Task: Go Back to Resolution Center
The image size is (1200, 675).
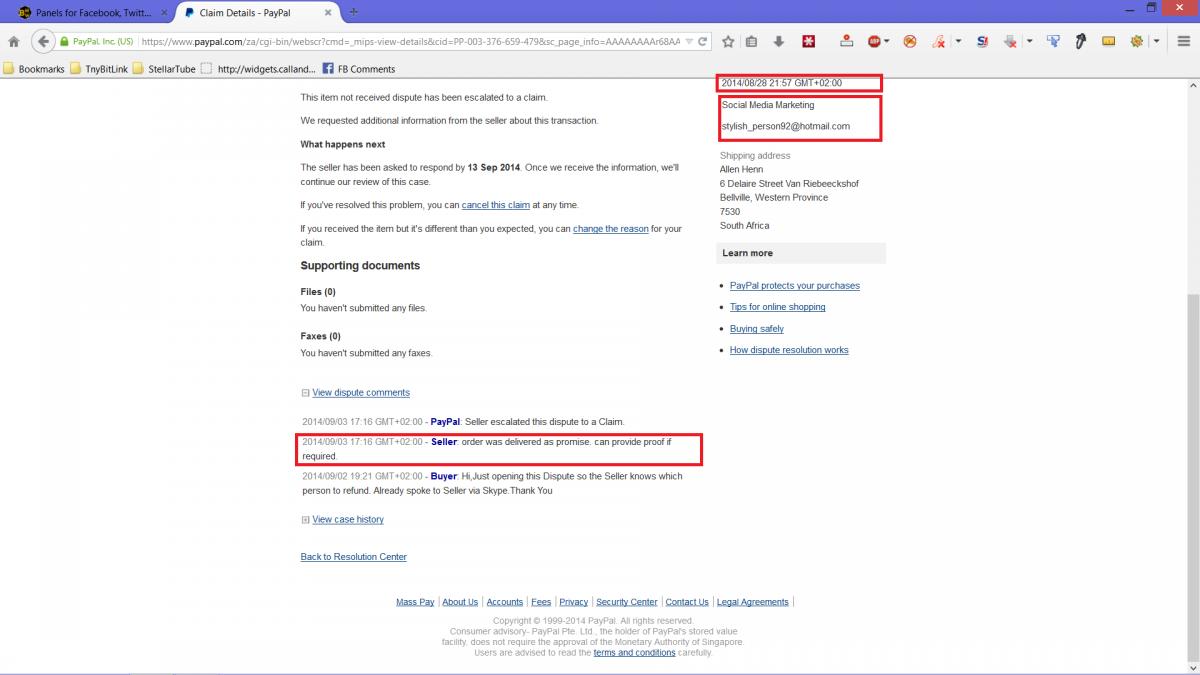Action: 354,557
